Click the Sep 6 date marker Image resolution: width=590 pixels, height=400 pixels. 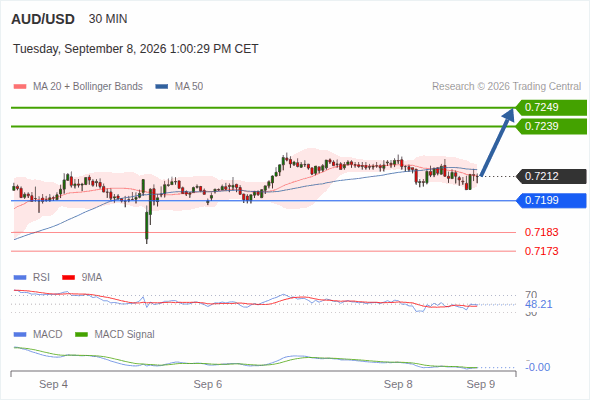point(208,385)
